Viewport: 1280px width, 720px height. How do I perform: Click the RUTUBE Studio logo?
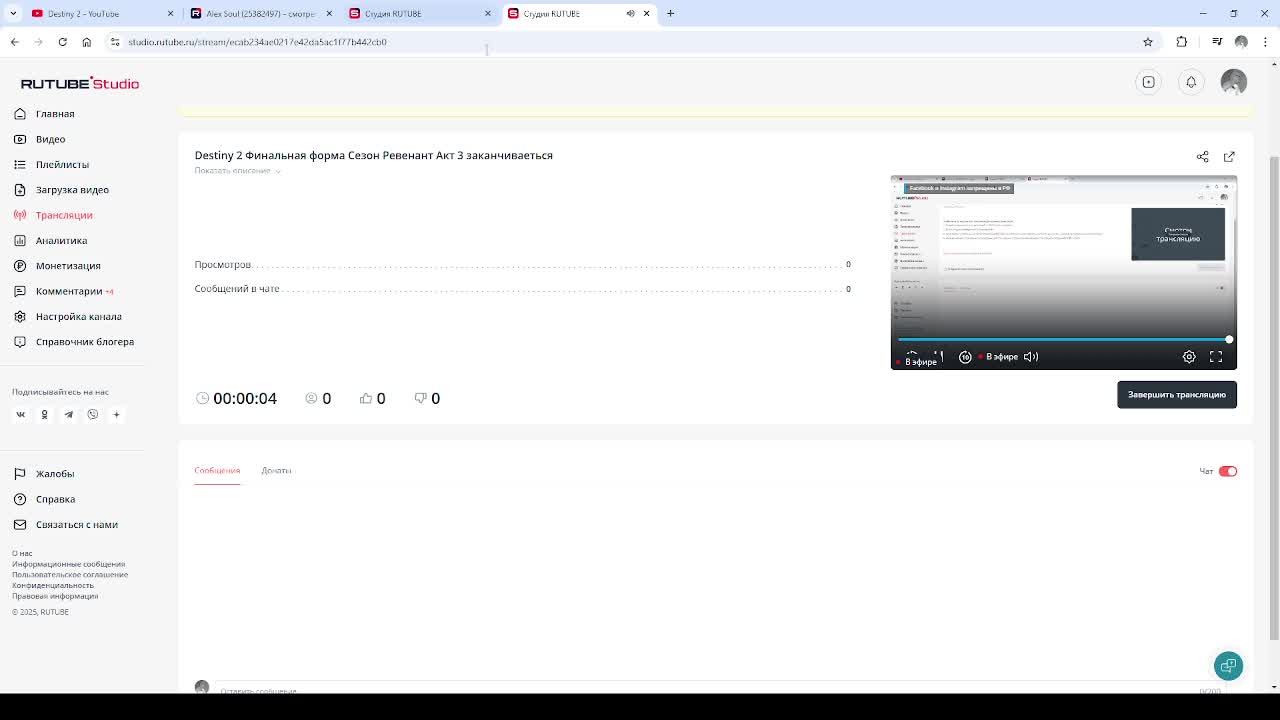[x=80, y=83]
